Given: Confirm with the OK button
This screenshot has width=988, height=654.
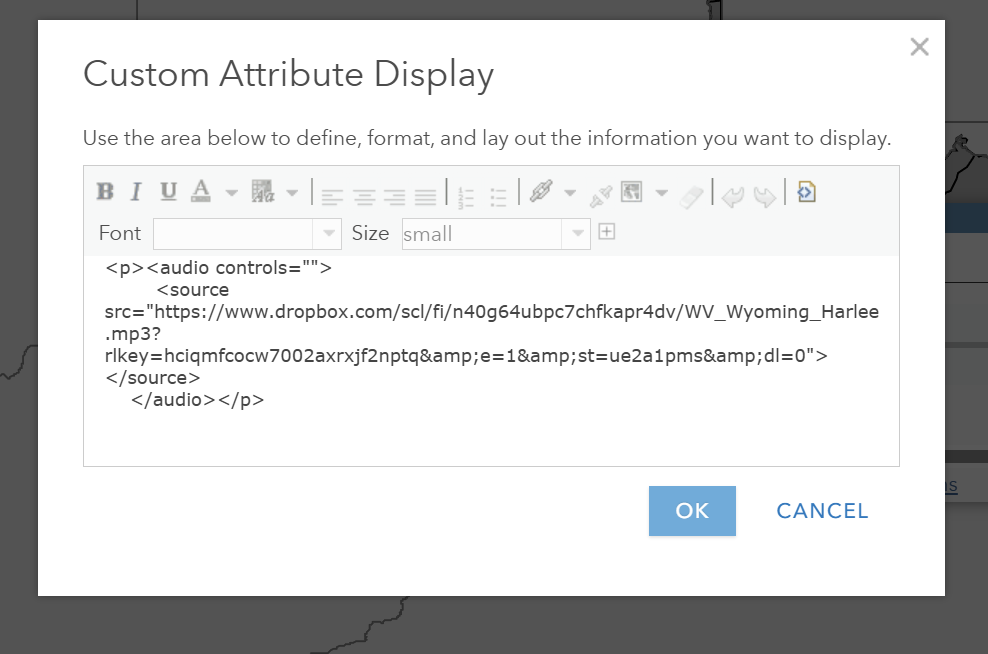Looking at the screenshot, I should click(692, 511).
